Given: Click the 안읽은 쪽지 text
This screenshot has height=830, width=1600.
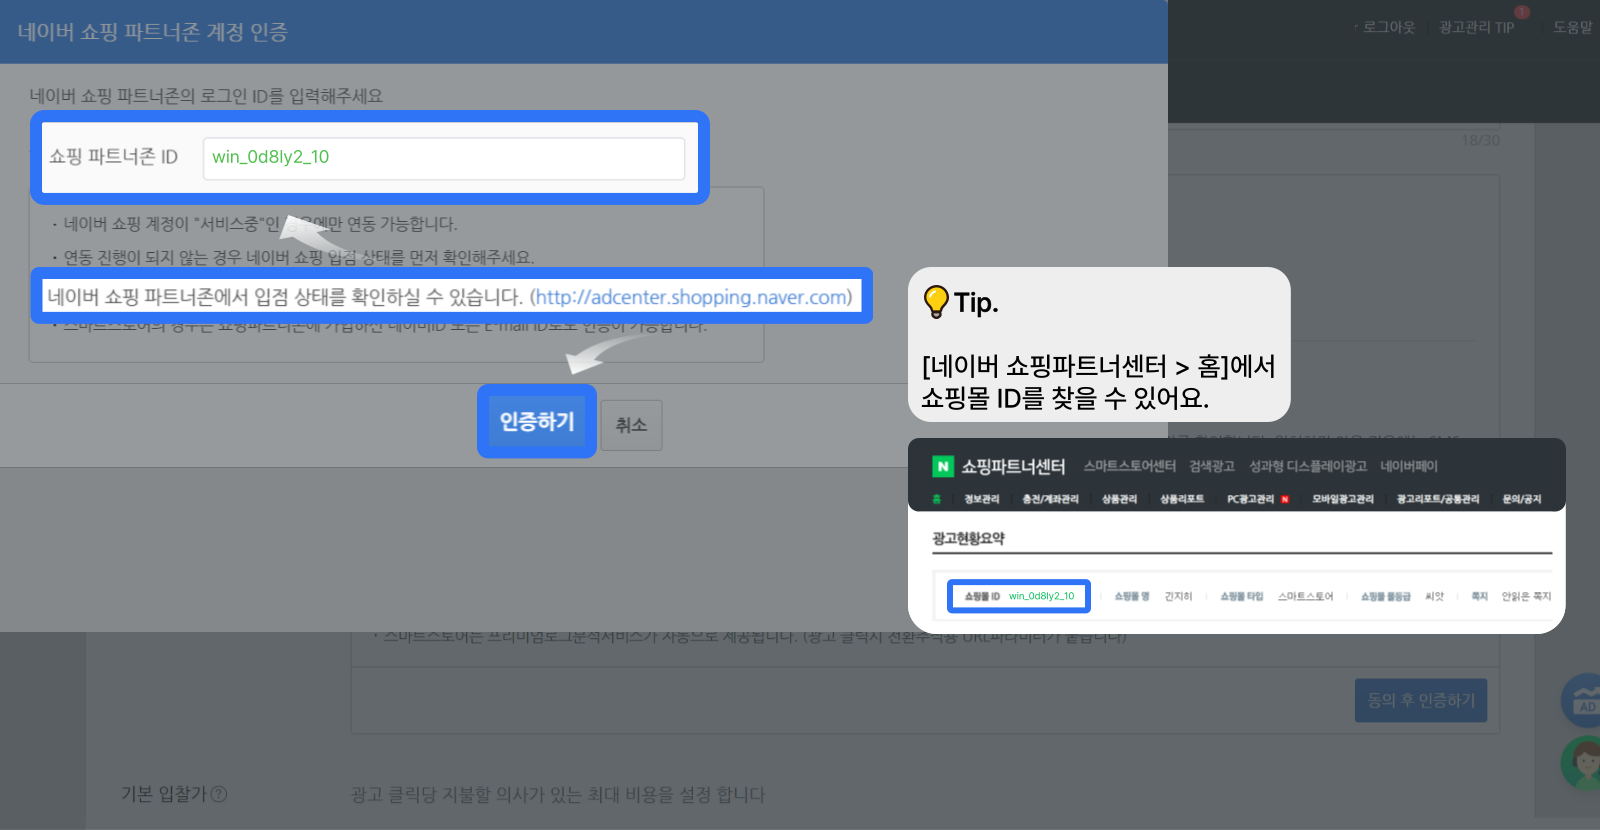Looking at the screenshot, I should click(1526, 596).
